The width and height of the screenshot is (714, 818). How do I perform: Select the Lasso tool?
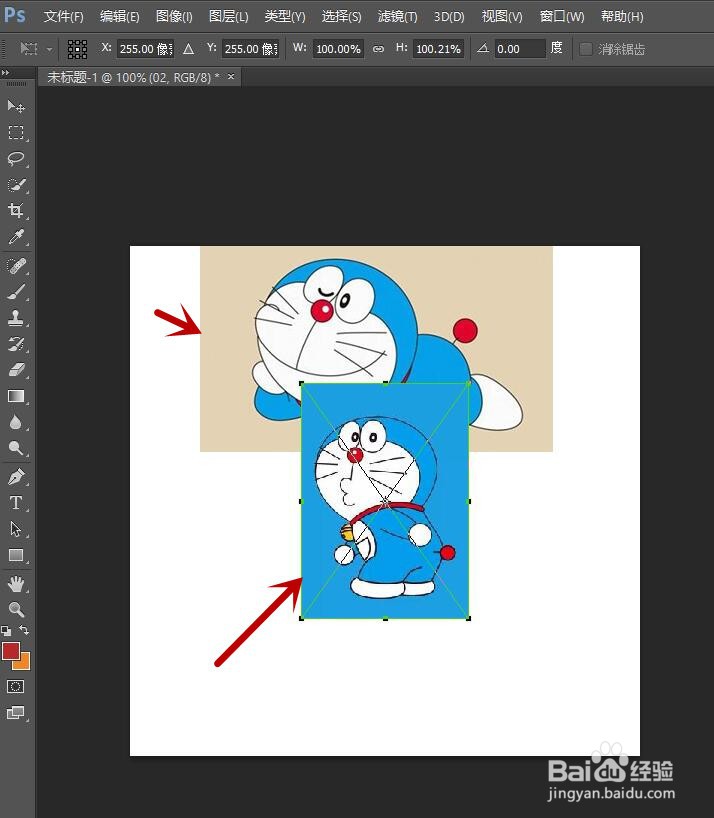[16, 159]
